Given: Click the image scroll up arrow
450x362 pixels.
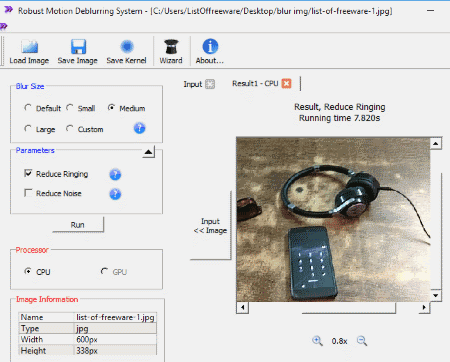Looking at the screenshot, I should (436, 144).
